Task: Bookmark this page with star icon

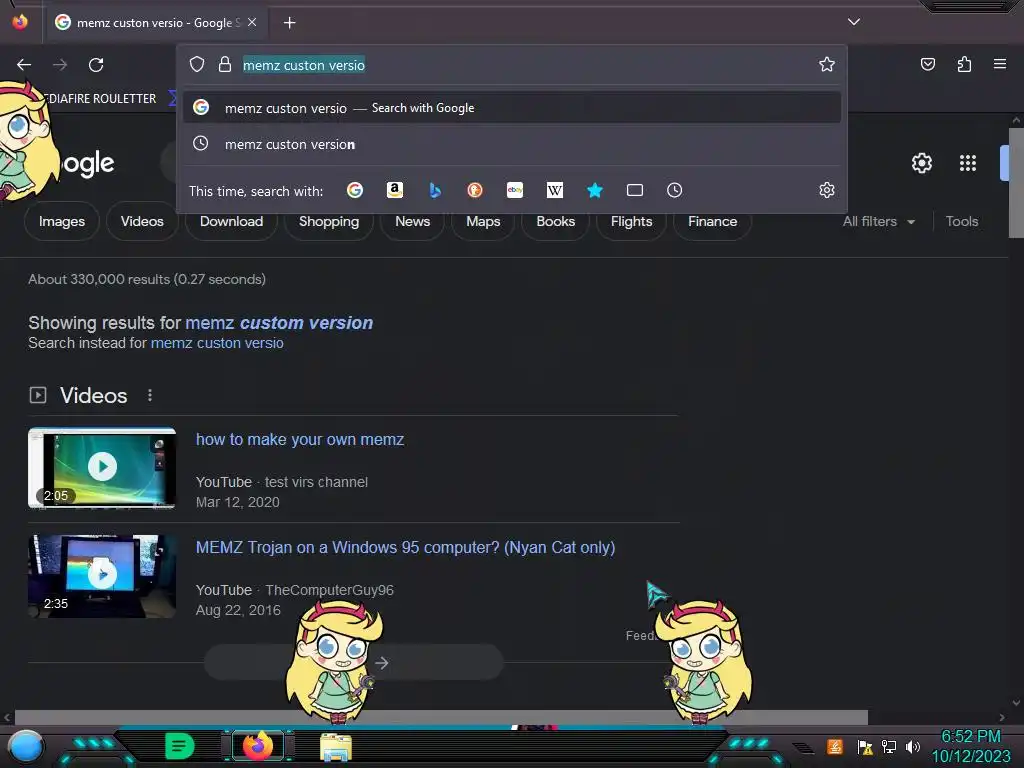Action: pos(827,64)
